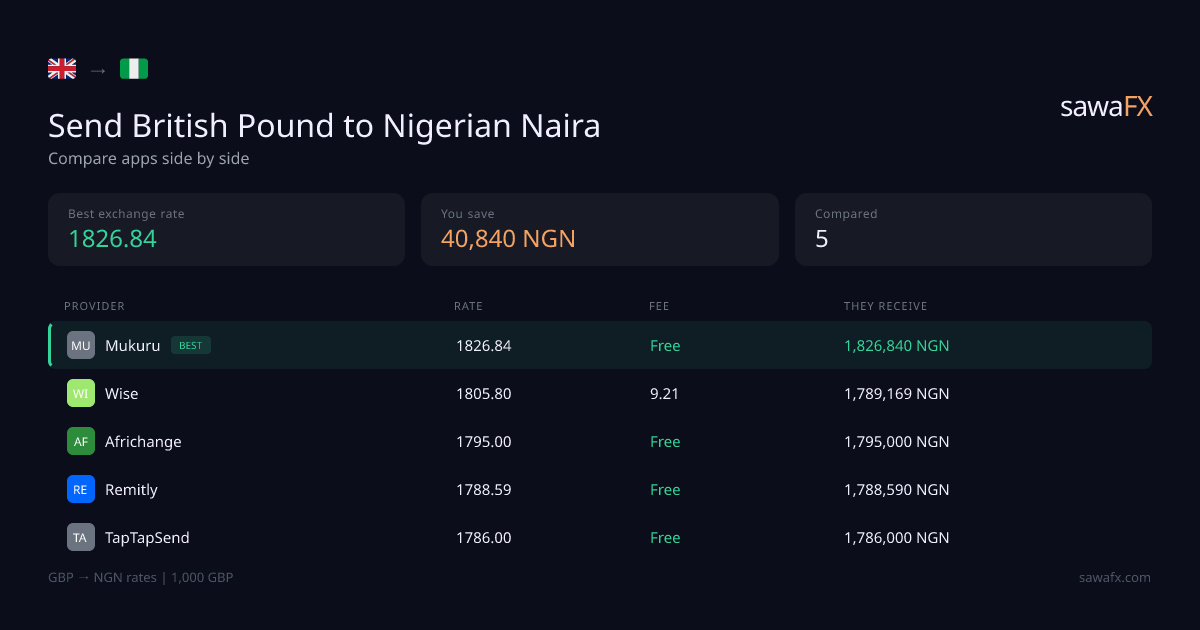Click the Africhange AF provider icon
The height and width of the screenshot is (630, 1200).
coord(81,441)
